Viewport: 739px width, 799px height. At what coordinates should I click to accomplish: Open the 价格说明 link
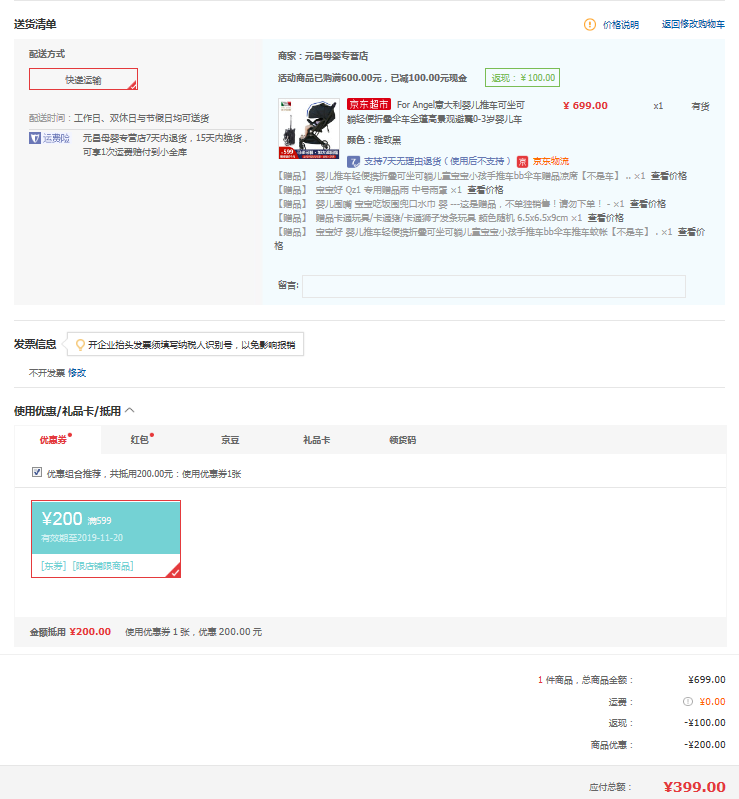click(x=621, y=25)
